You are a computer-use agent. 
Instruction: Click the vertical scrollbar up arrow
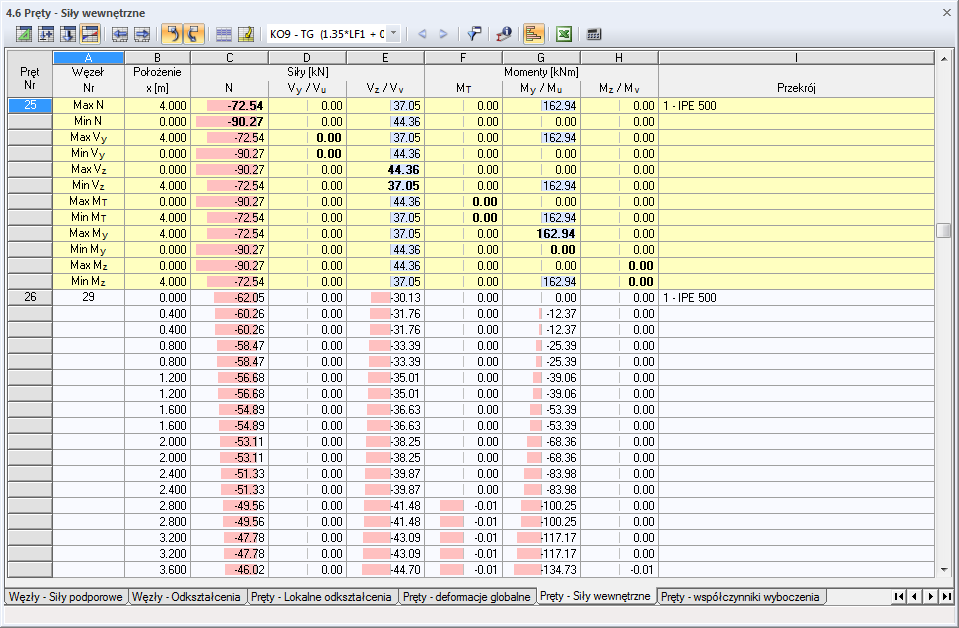[944, 59]
